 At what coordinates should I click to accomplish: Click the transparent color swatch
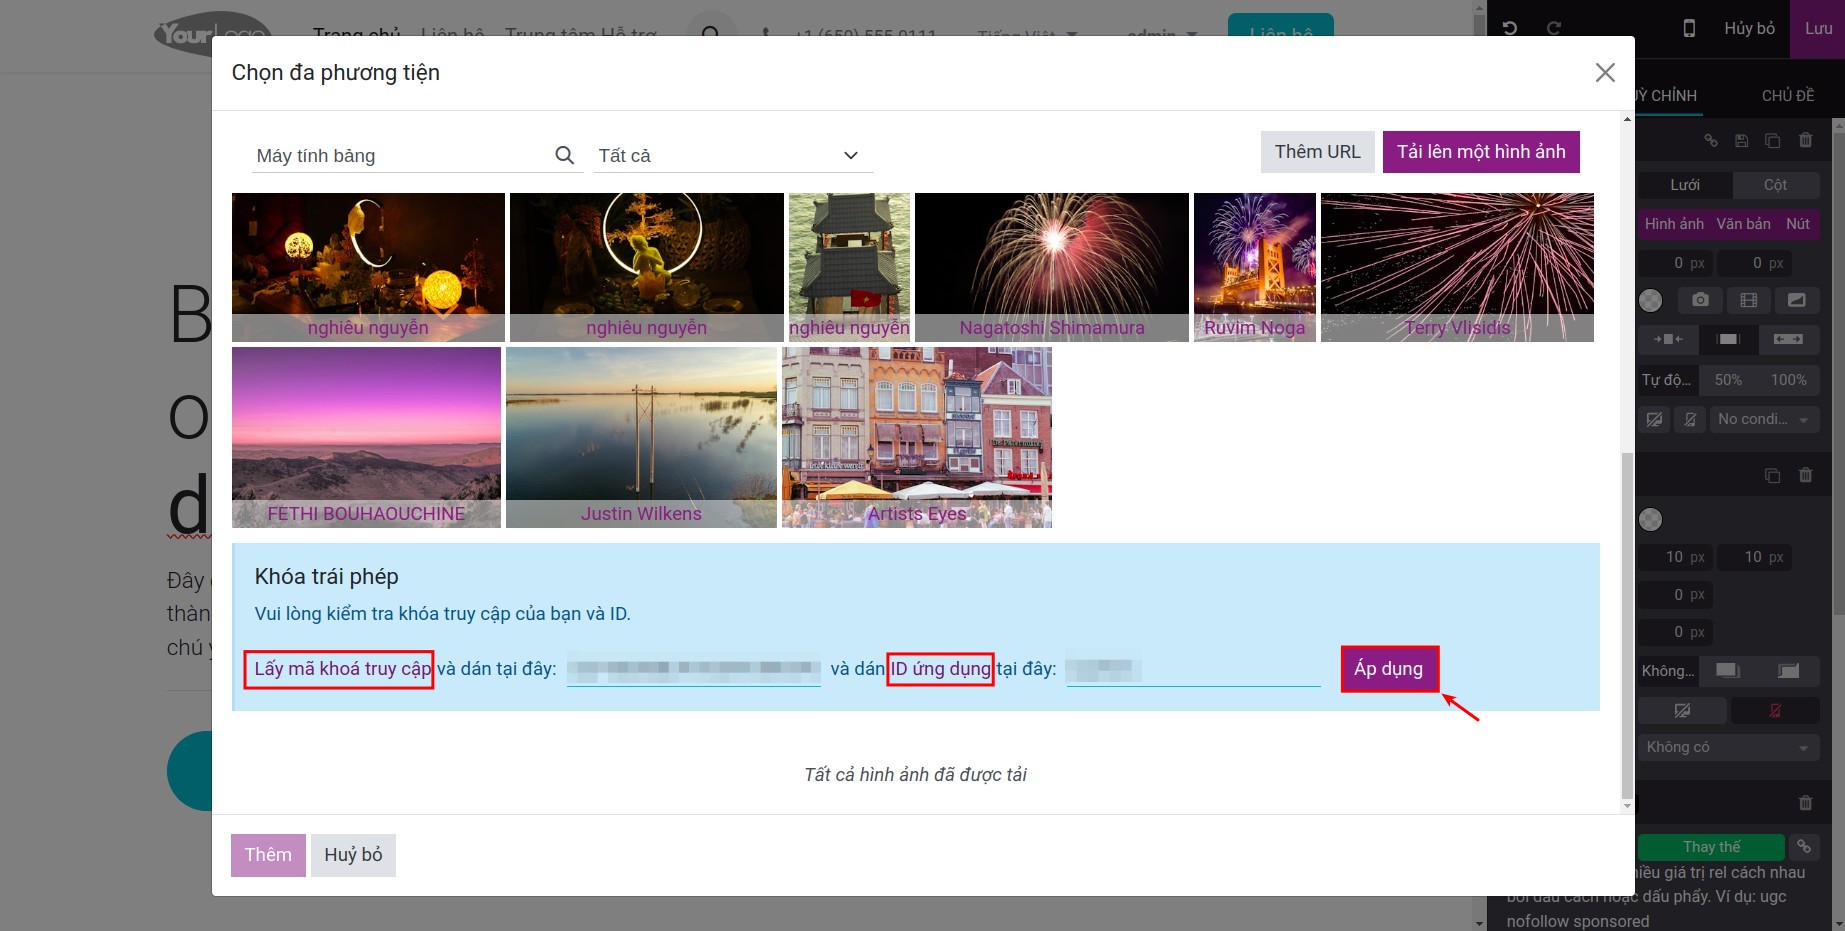(x=1651, y=299)
